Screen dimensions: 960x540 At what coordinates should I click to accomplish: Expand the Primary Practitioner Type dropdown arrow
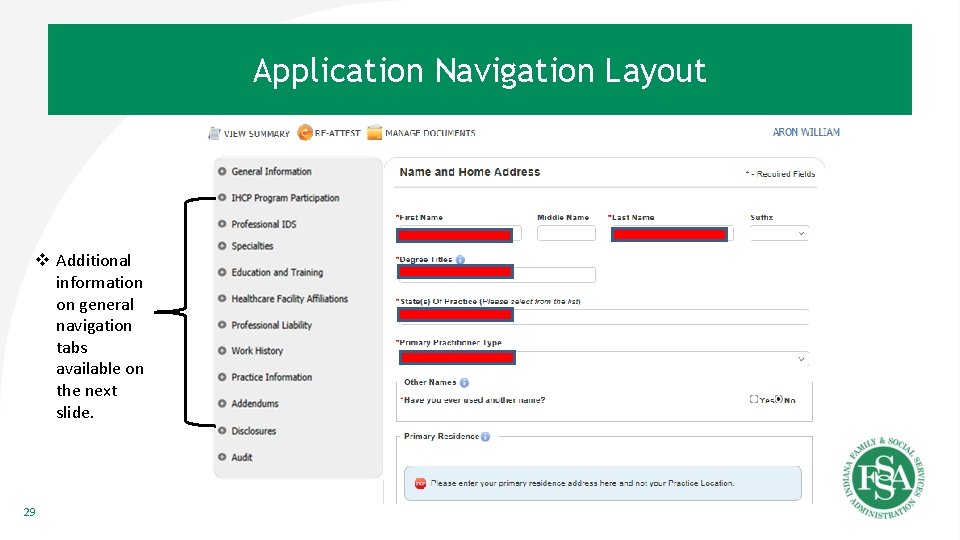[801, 359]
